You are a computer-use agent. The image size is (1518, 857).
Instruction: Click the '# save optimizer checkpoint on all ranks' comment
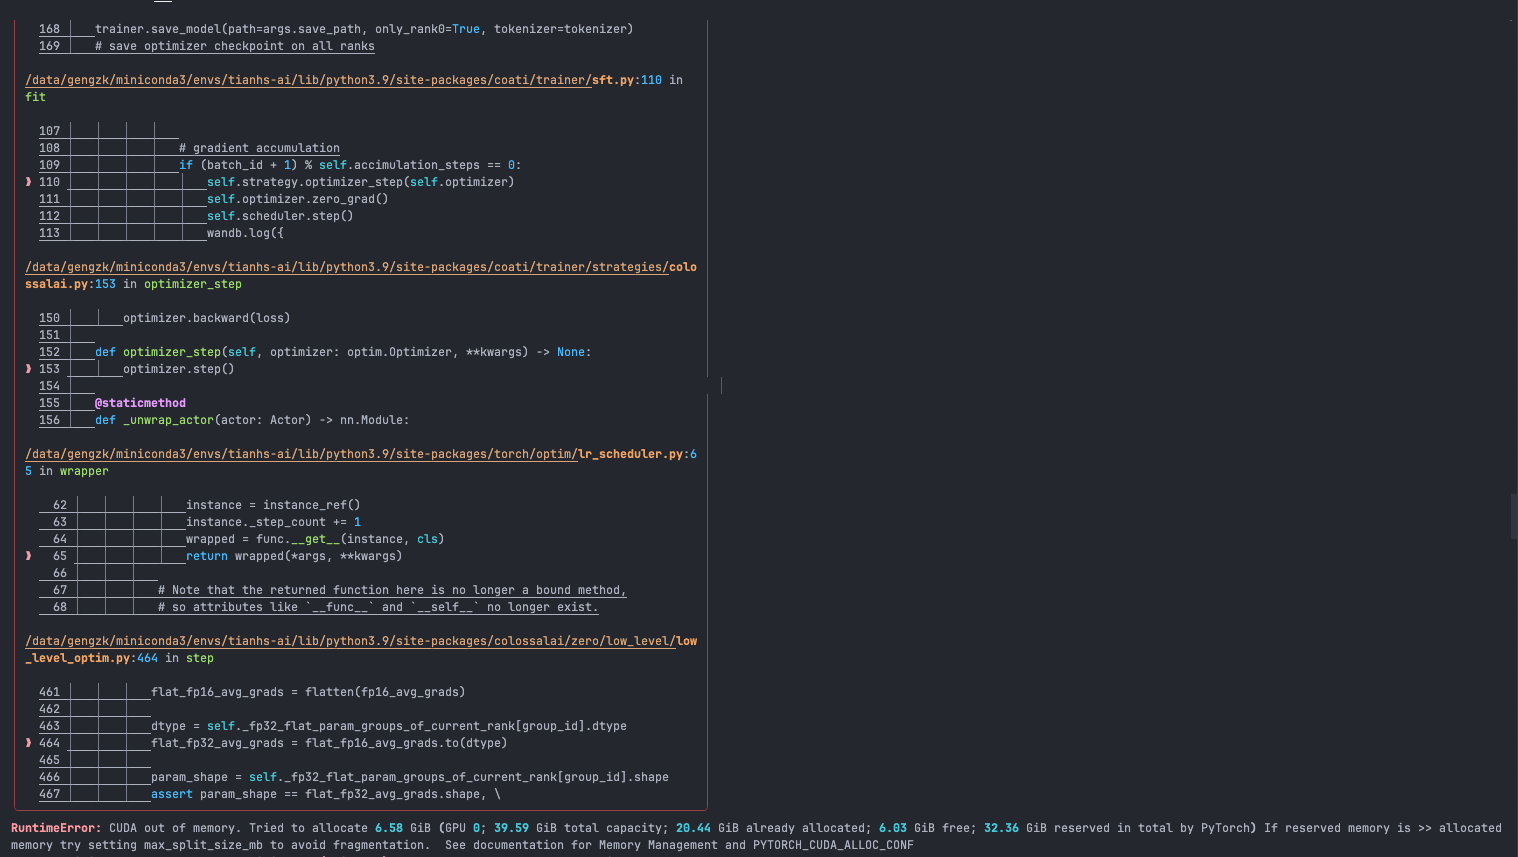click(x=235, y=46)
